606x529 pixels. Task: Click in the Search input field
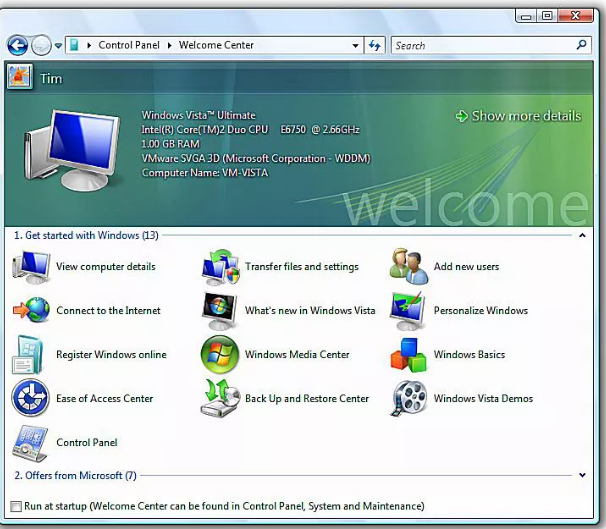tap(483, 46)
